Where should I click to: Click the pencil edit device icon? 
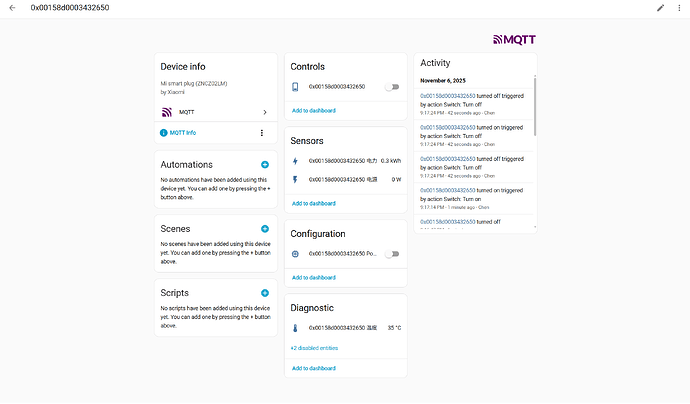660,8
